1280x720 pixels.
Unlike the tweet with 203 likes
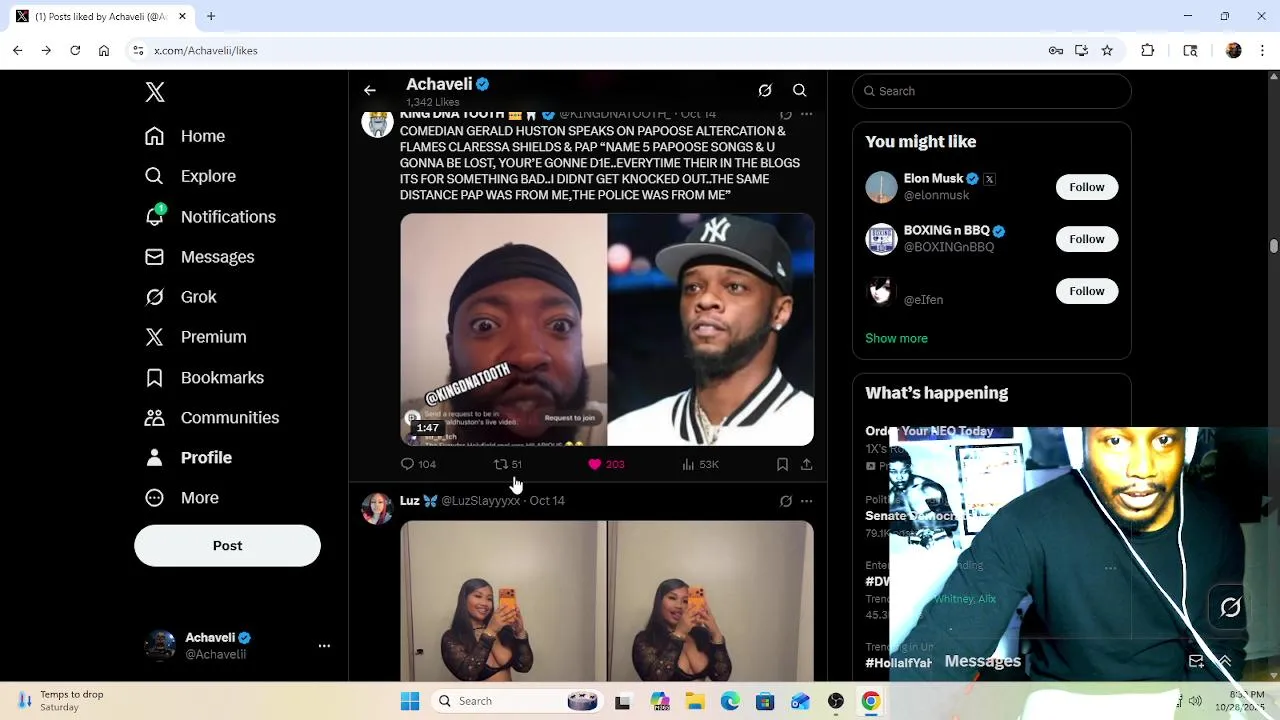(606, 464)
